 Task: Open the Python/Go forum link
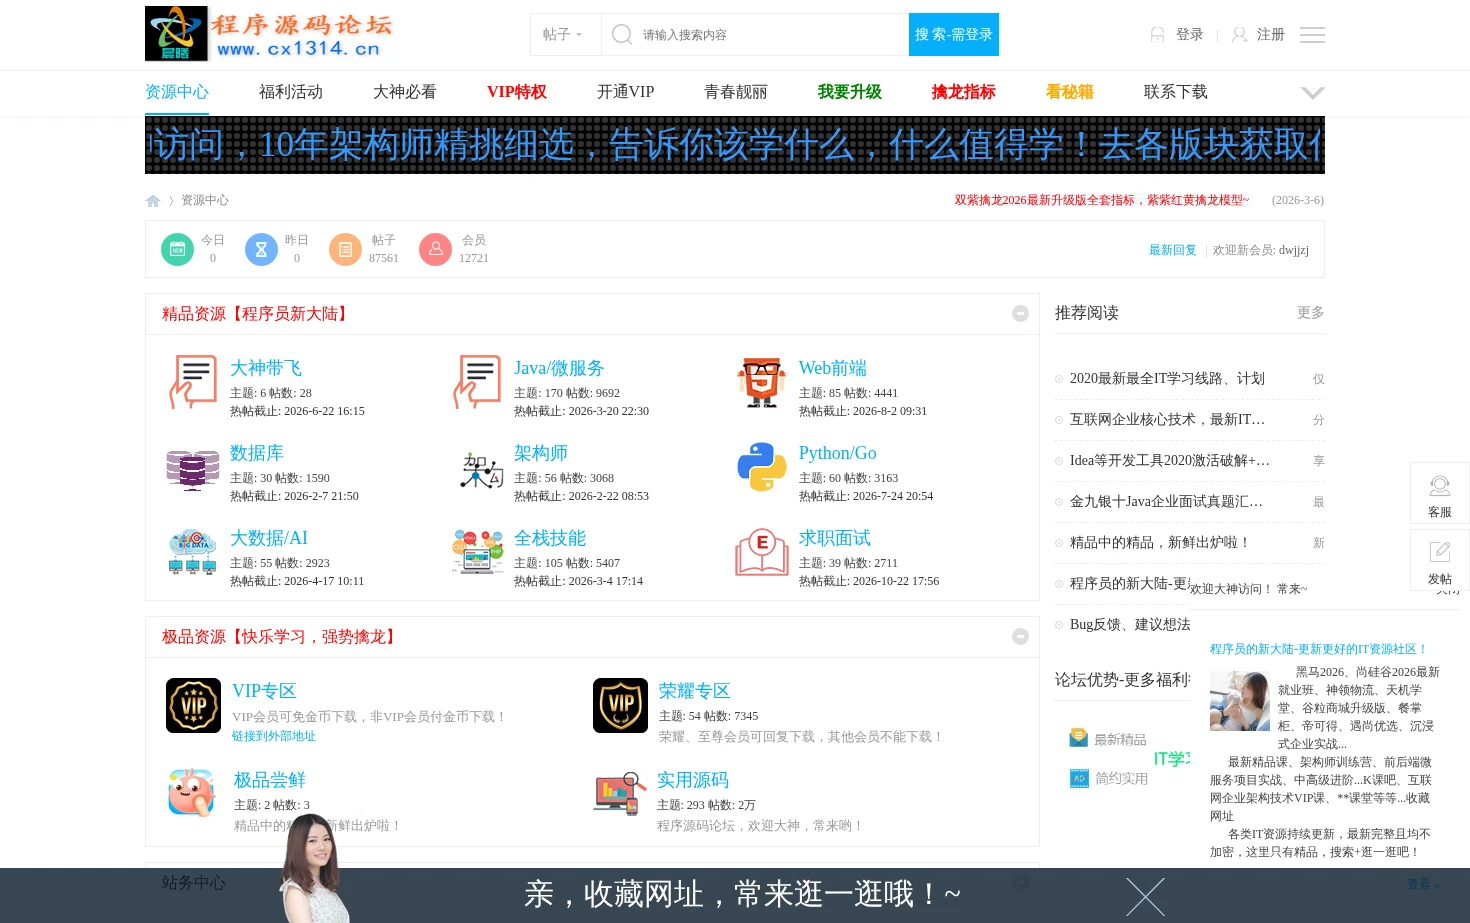pos(838,453)
